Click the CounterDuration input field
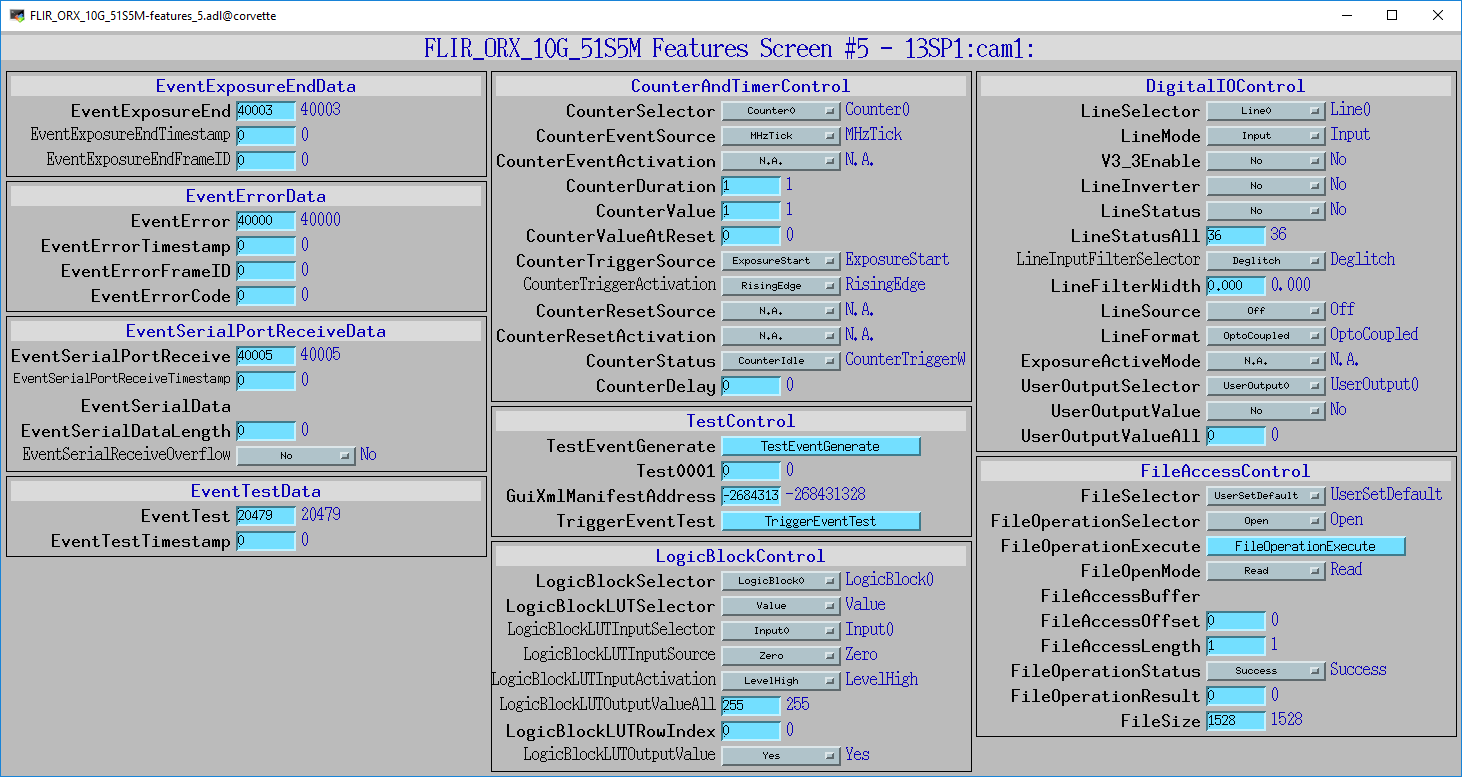 [751, 186]
